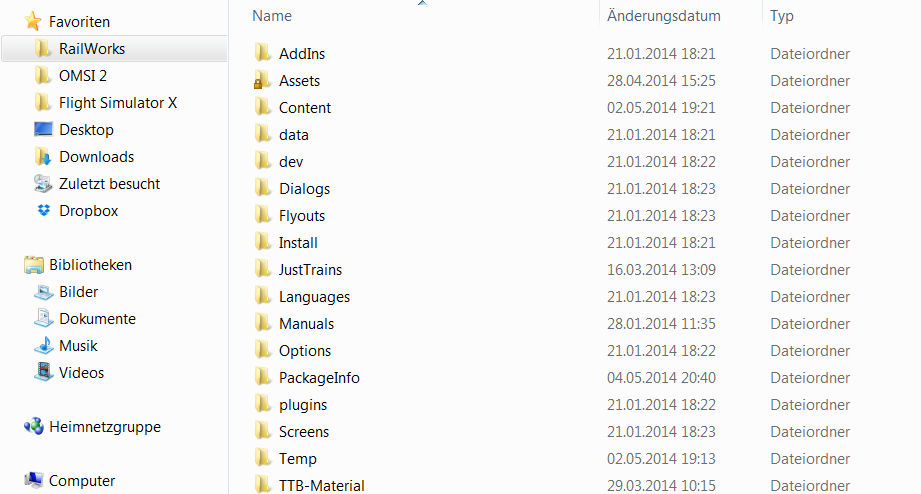Click the Videos library icon
The width and height of the screenshot is (921, 494).
coord(43,372)
